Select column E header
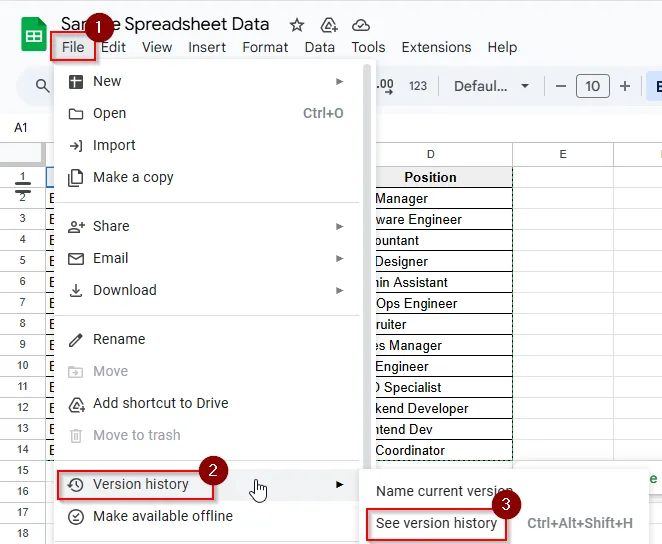The image size is (662, 544). (563, 154)
